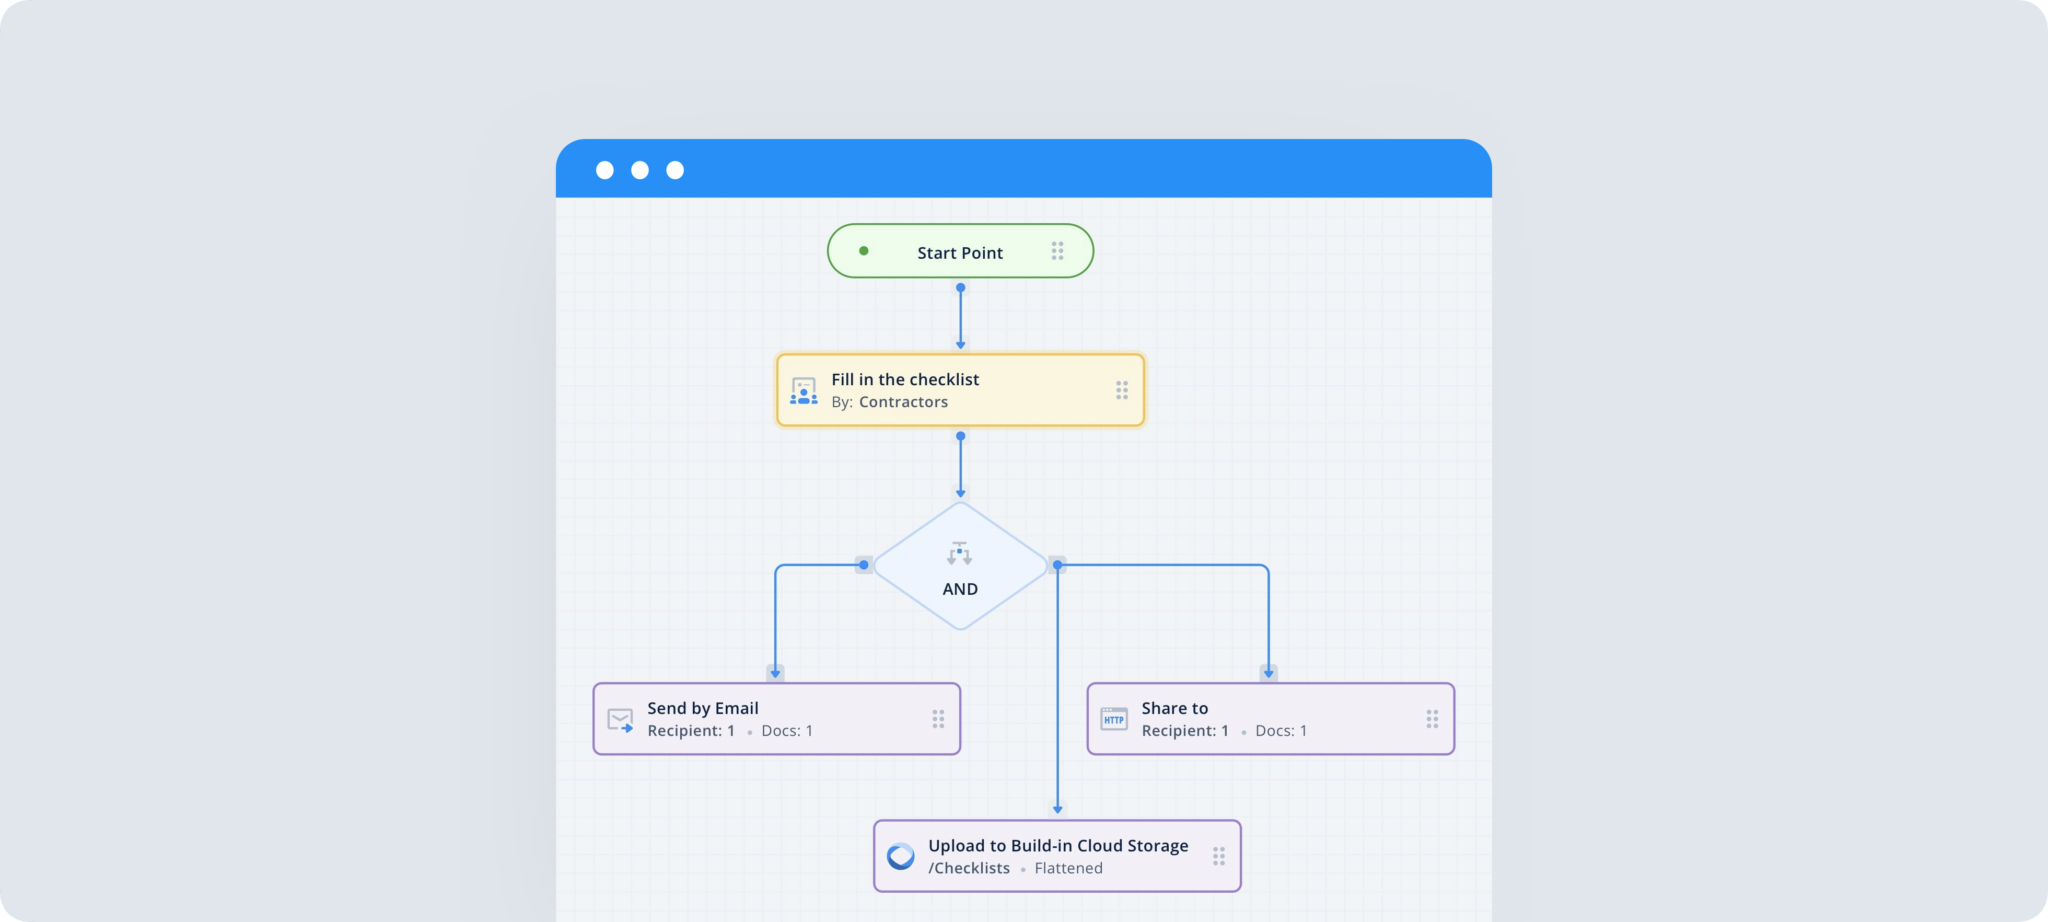Click the drag handle on the Share to node
2048x922 pixels.
coord(1432,719)
